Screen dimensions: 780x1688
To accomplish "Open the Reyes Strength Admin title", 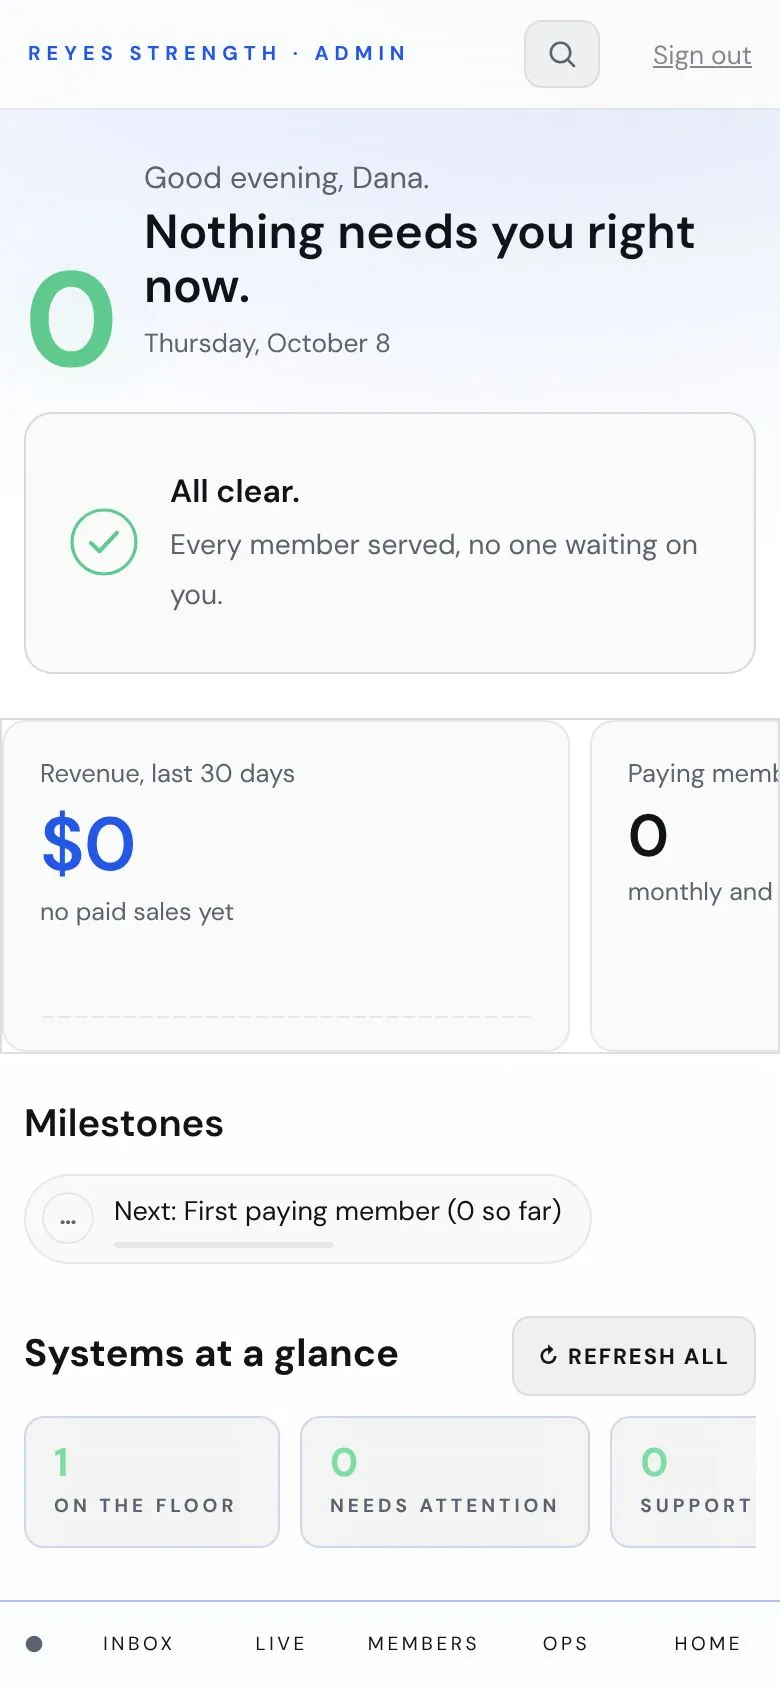I will (x=217, y=53).
